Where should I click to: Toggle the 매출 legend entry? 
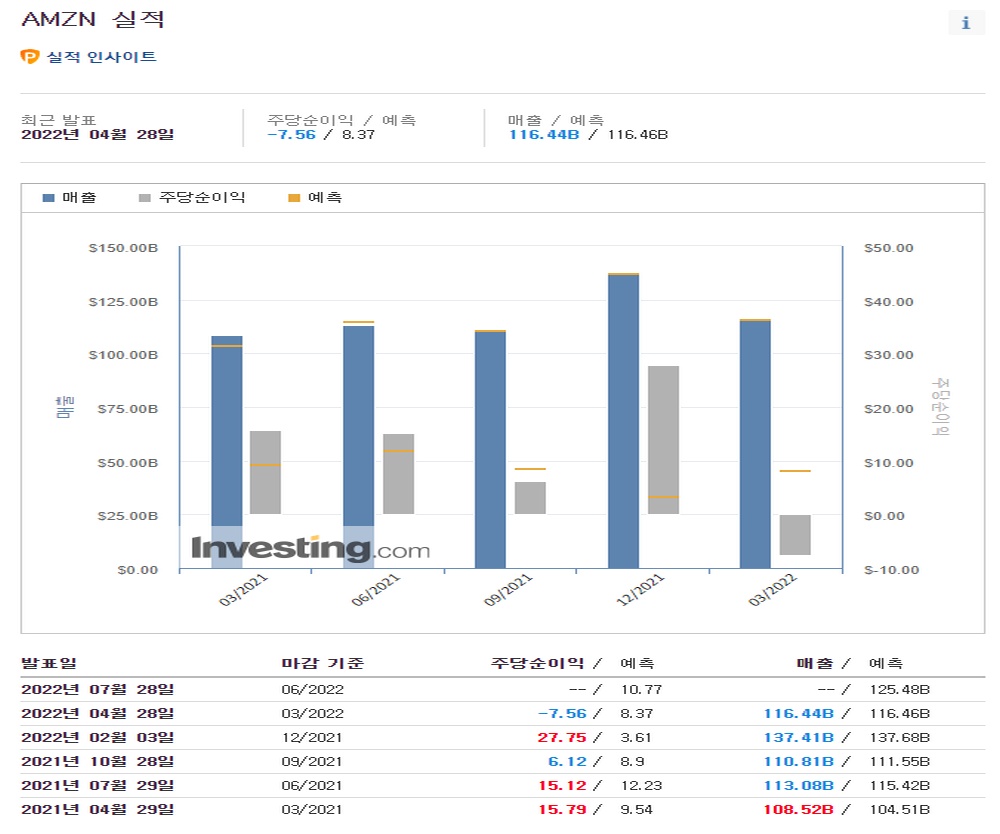pos(69,198)
